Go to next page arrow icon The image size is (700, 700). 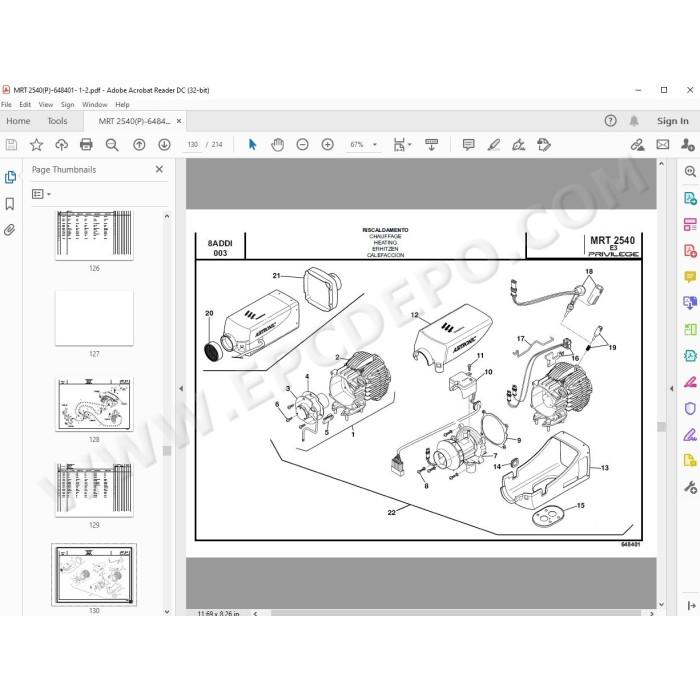(x=164, y=145)
